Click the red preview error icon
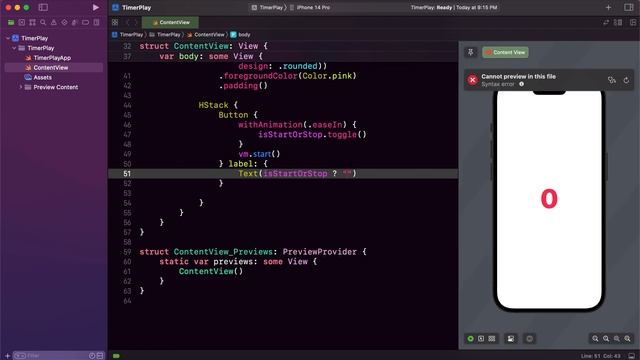Viewport: 640px width, 360px height. [x=472, y=80]
